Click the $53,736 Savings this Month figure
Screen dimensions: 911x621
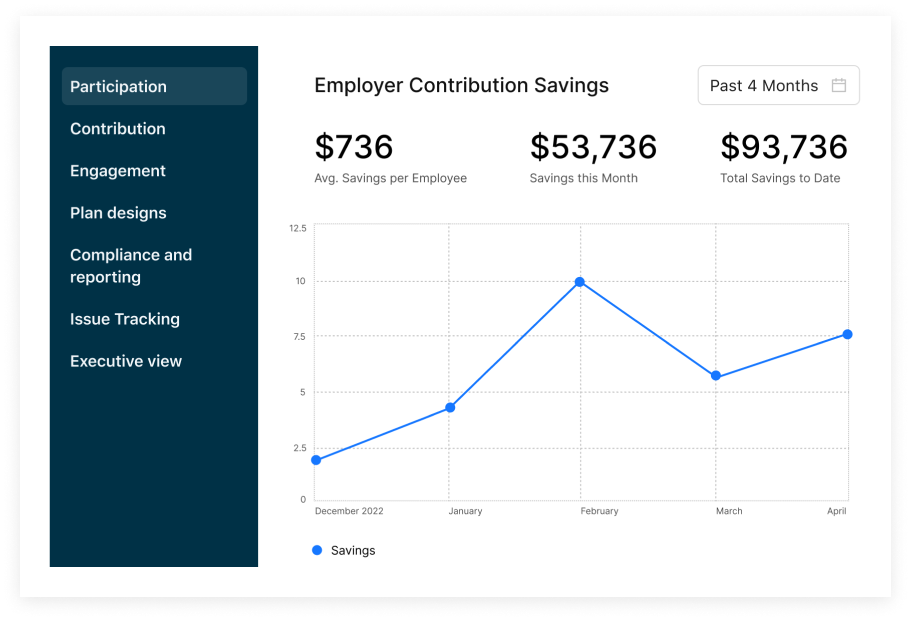pyautogui.click(x=593, y=147)
